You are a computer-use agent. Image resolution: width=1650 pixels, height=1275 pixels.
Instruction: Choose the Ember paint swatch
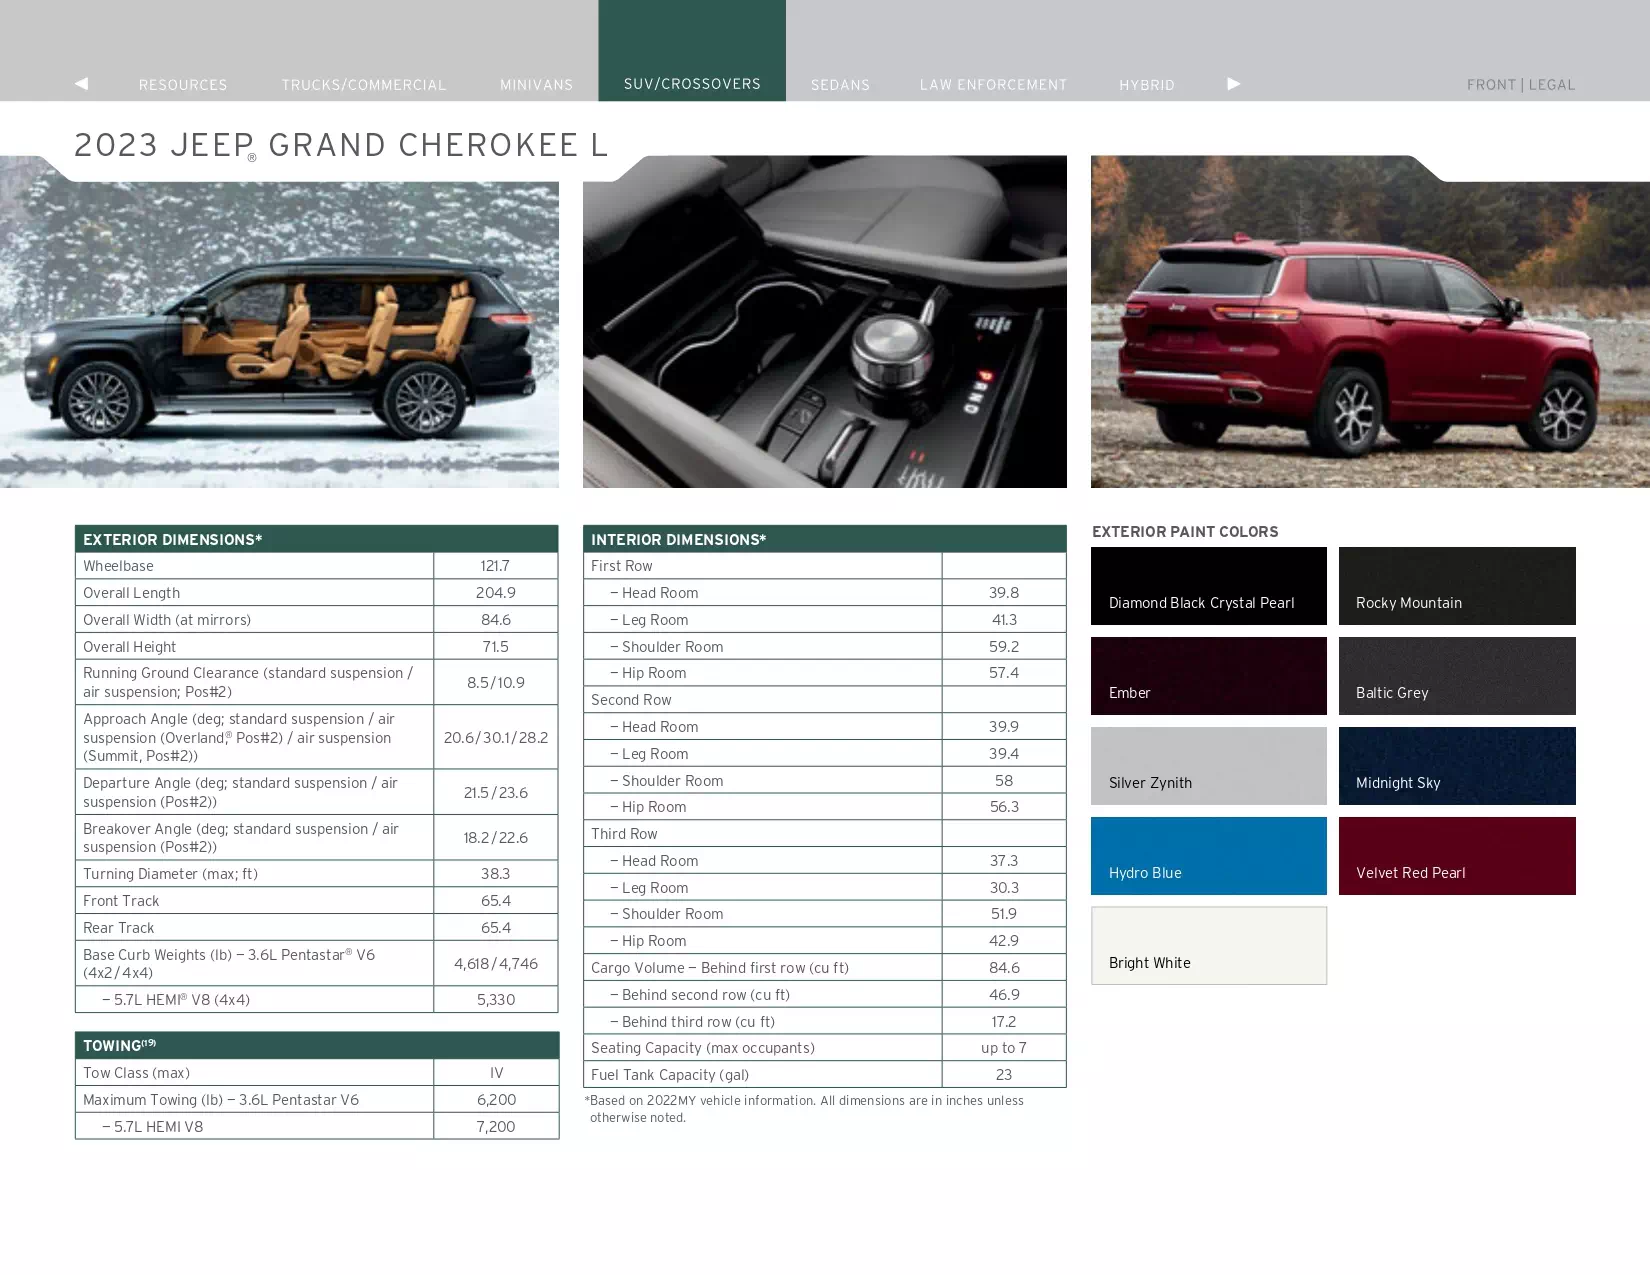(x=1209, y=676)
